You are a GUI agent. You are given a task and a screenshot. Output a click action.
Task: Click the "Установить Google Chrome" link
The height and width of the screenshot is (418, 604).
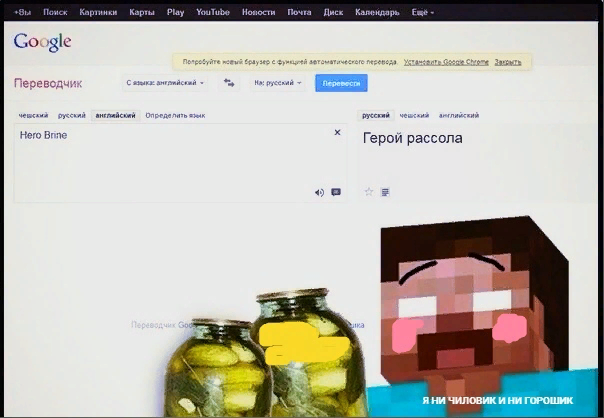446,62
